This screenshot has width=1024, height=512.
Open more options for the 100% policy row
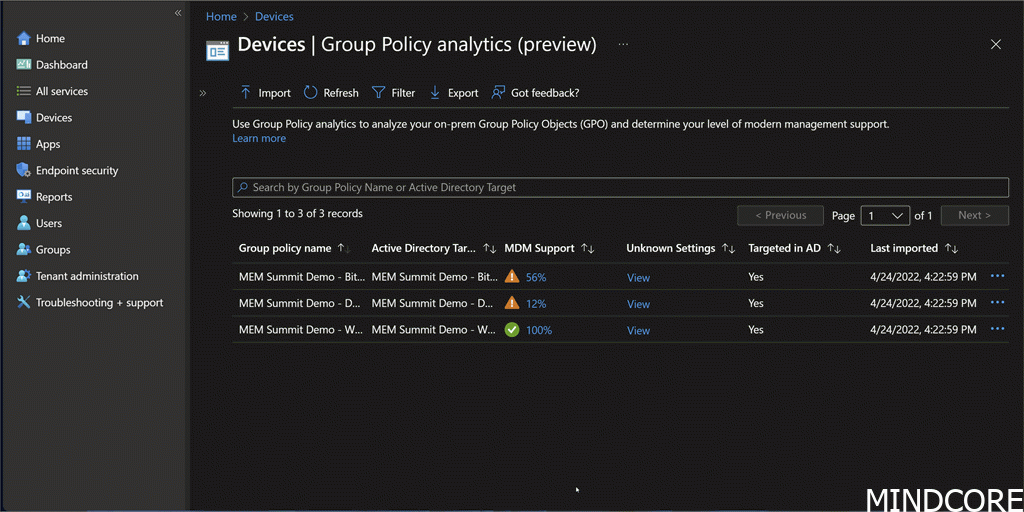[997, 329]
